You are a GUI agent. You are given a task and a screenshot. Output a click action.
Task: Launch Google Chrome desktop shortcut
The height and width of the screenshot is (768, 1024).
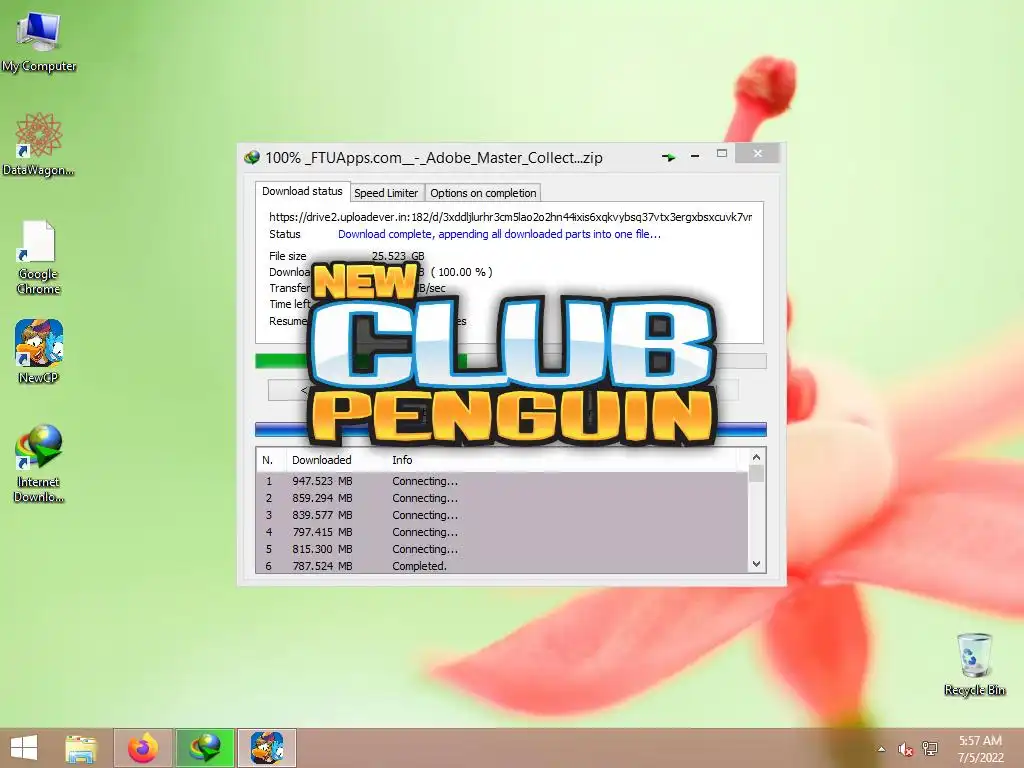pyautogui.click(x=39, y=257)
